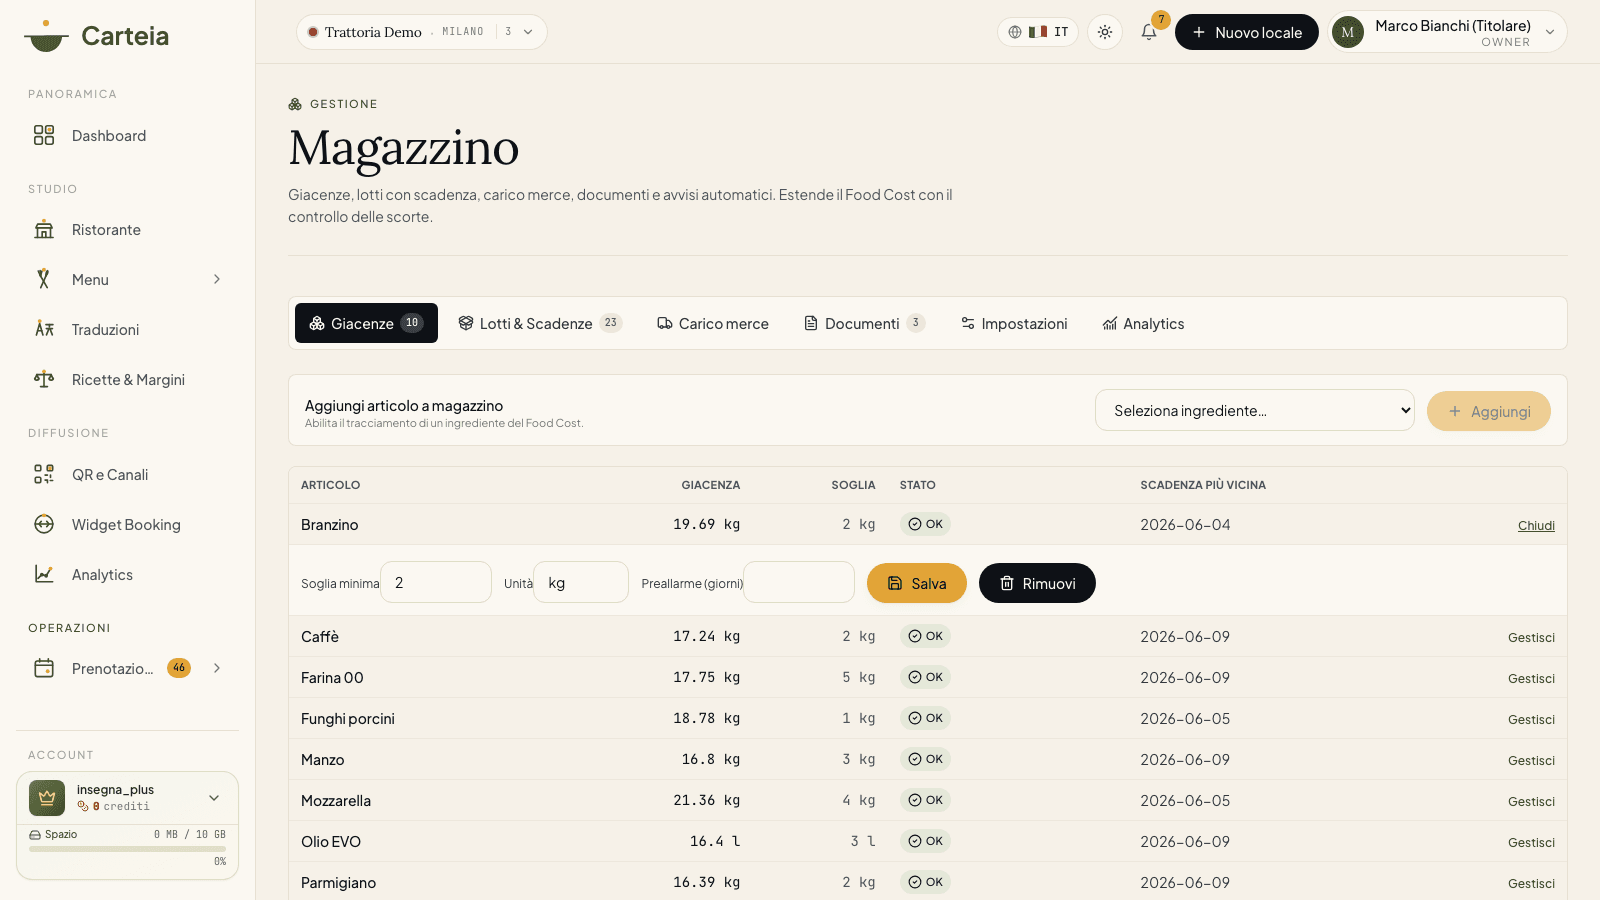This screenshot has width=1600, height=900.
Task: Click the 16.4 l stock value
Action: coord(715,842)
